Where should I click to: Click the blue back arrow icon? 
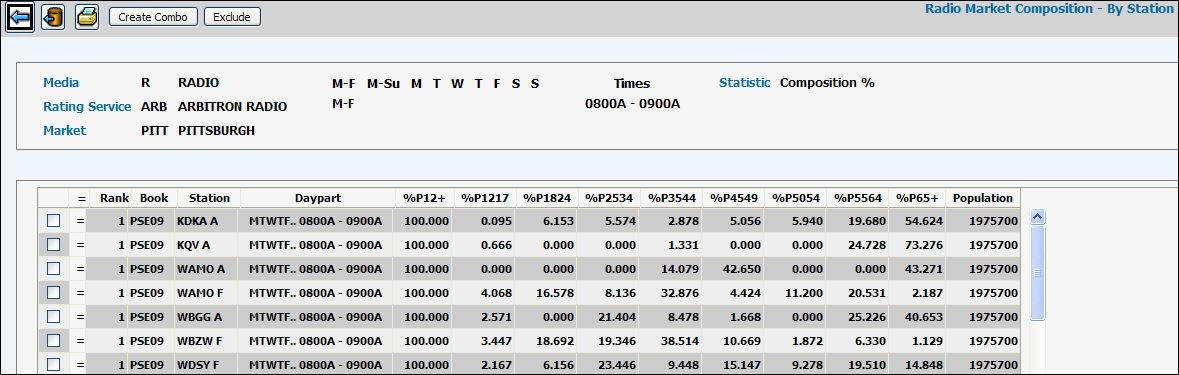[x=20, y=17]
